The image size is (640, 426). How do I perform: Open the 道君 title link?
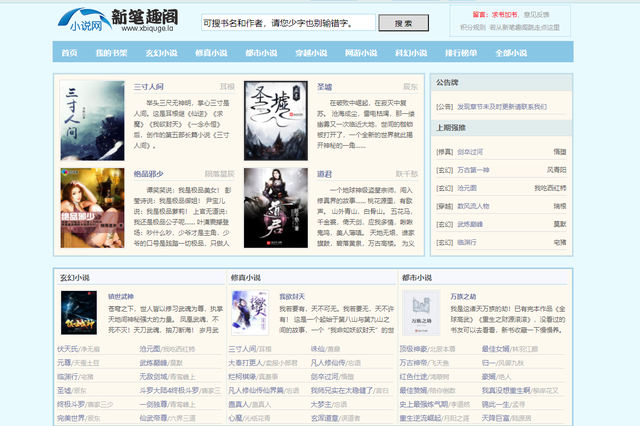(324, 174)
